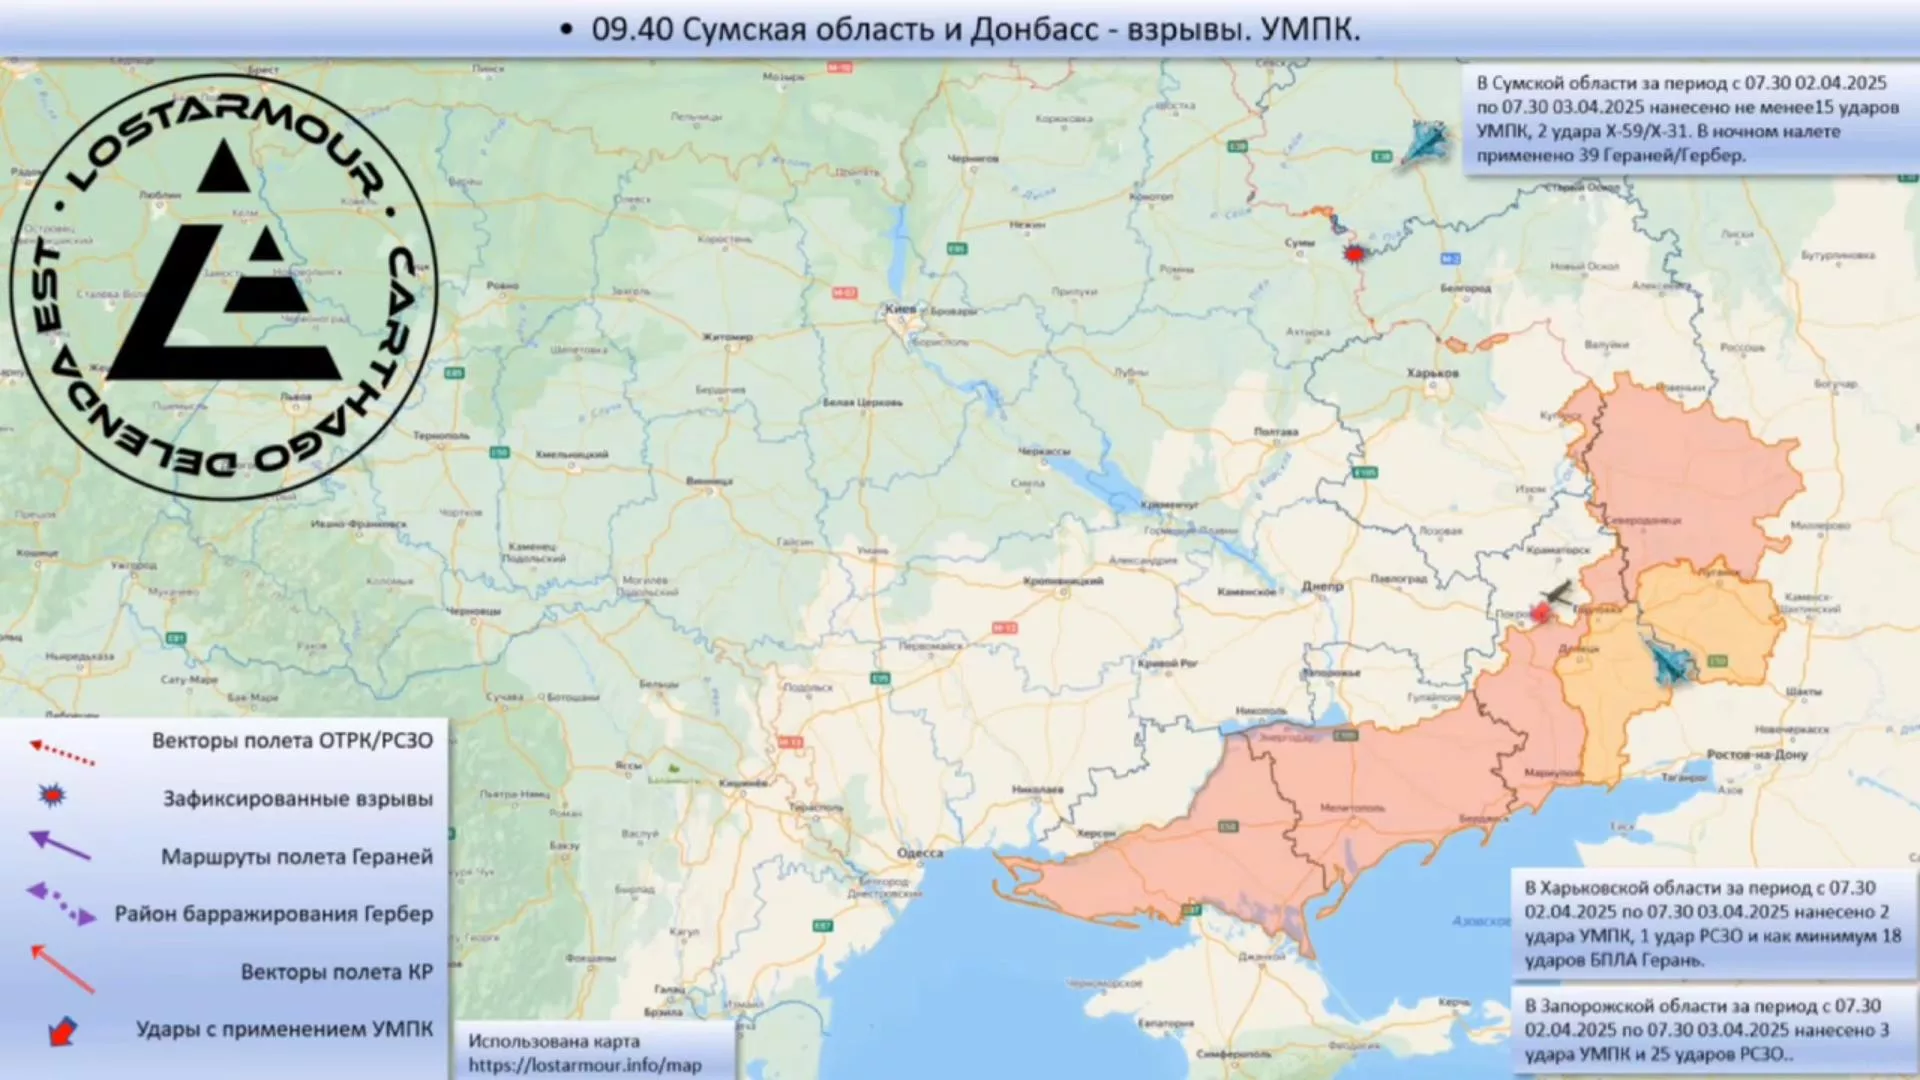Image resolution: width=1920 pixels, height=1080 pixels.
Task: Click the city label 'Краматорск'
Action: click(1558, 551)
